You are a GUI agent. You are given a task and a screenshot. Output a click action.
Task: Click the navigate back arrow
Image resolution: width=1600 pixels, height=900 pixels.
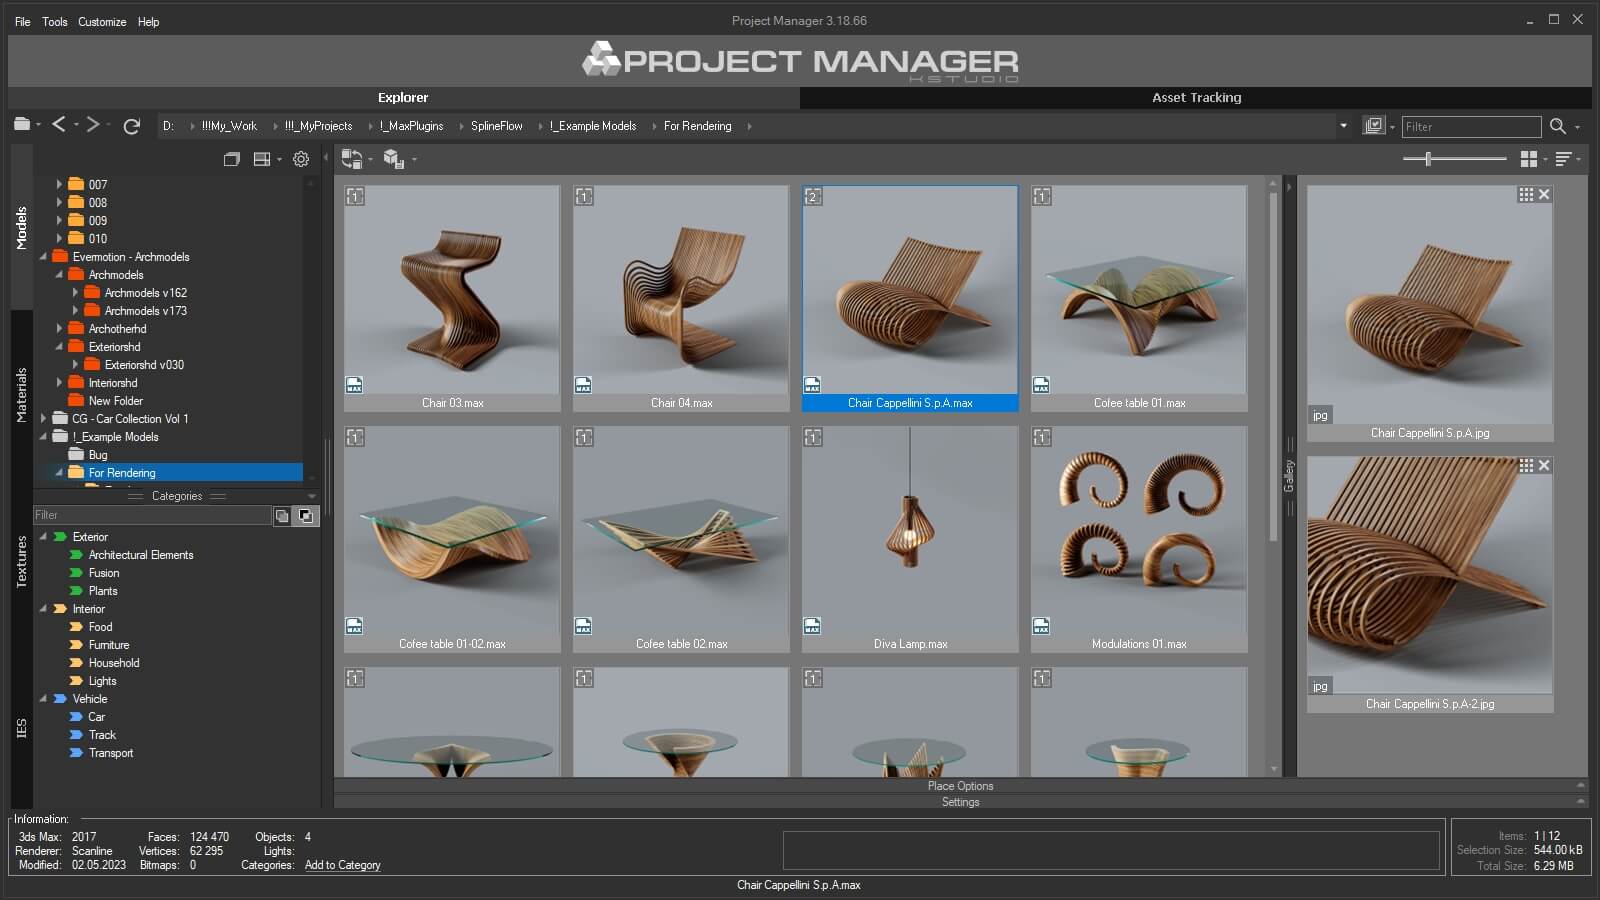point(59,124)
